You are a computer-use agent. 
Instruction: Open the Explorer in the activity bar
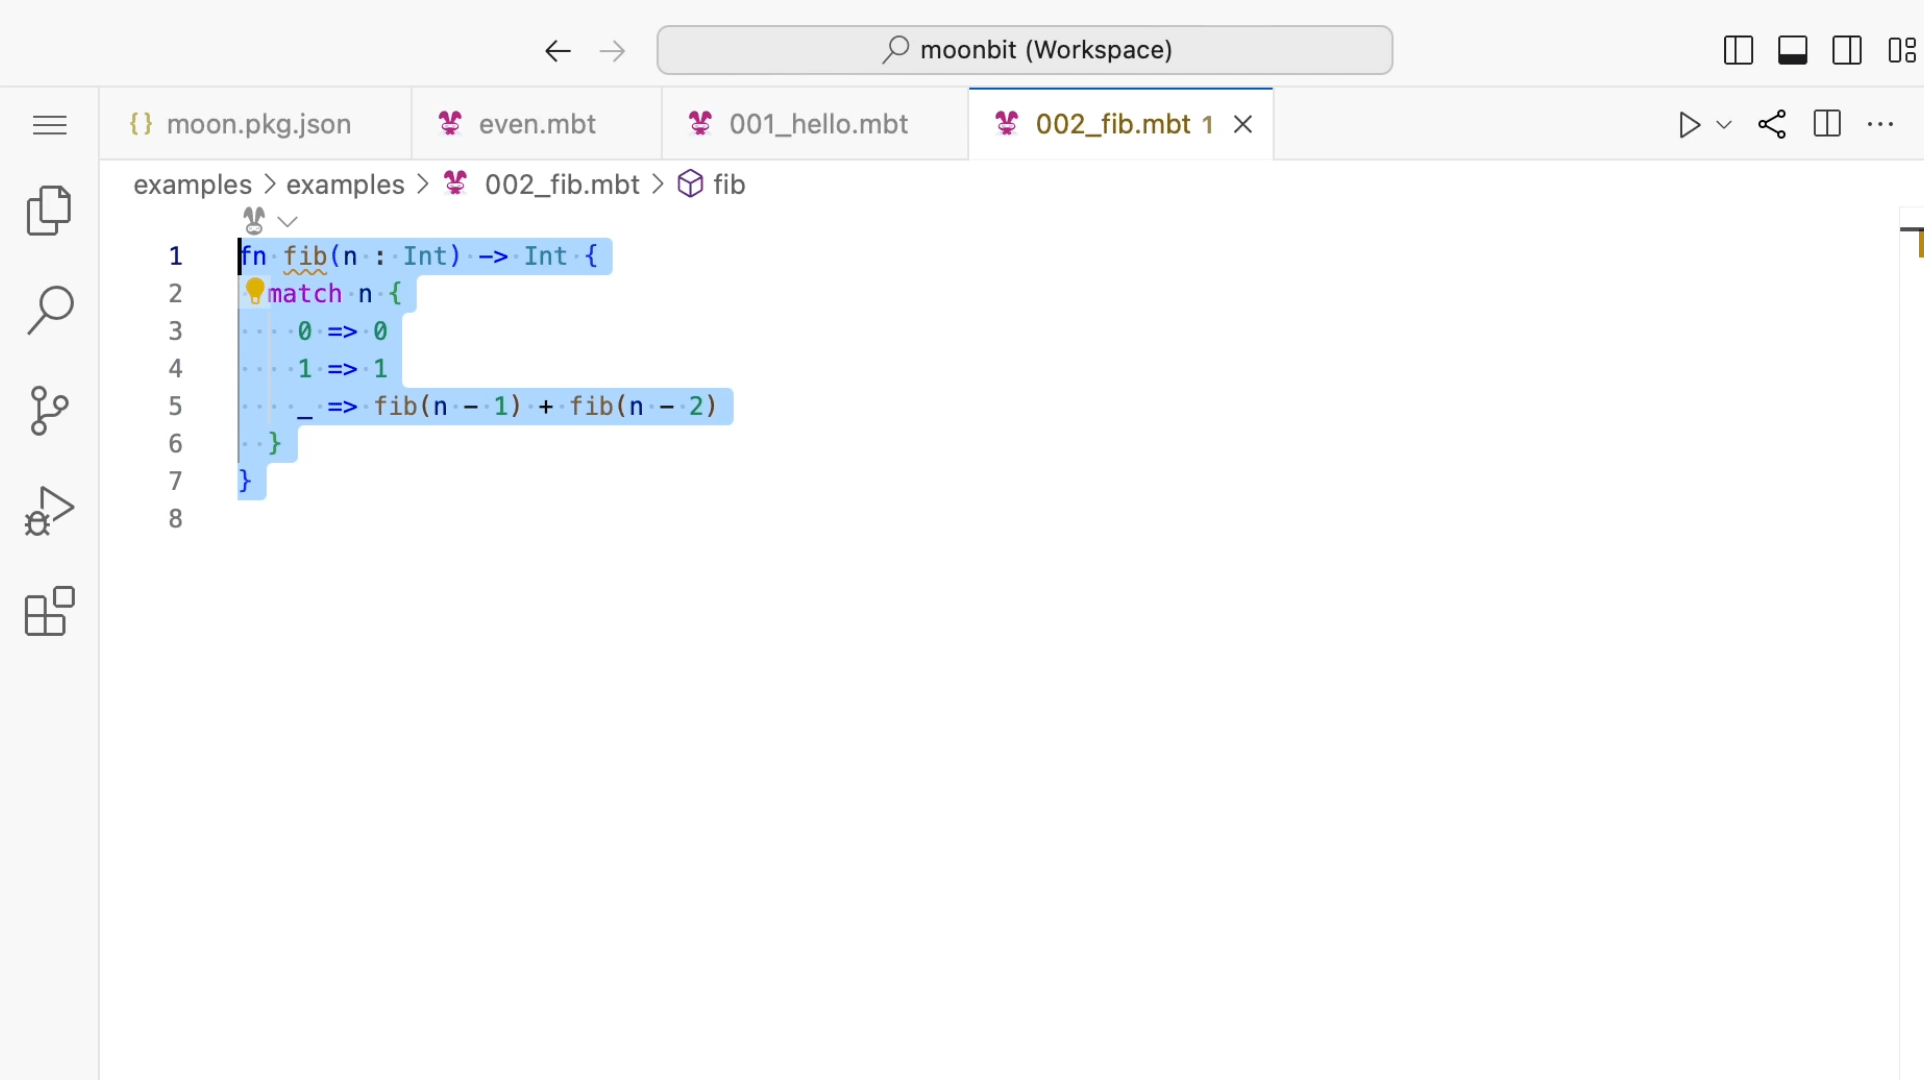pos(49,210)
